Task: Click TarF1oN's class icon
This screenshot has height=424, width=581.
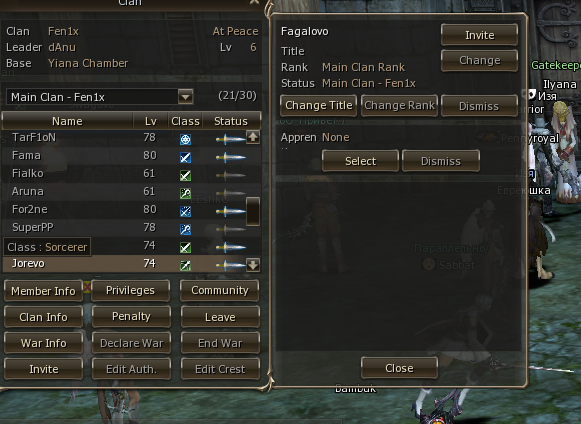Action: [185, 139]
